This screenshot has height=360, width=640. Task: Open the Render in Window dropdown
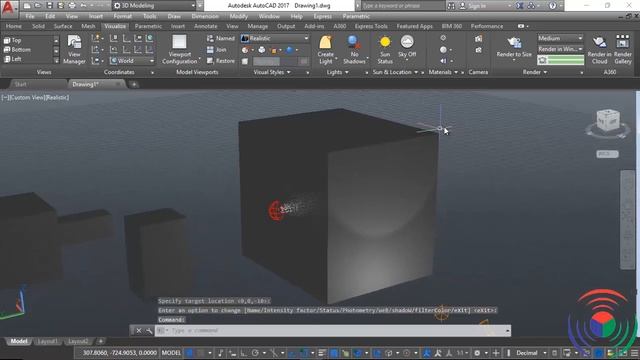pos(560,49)
